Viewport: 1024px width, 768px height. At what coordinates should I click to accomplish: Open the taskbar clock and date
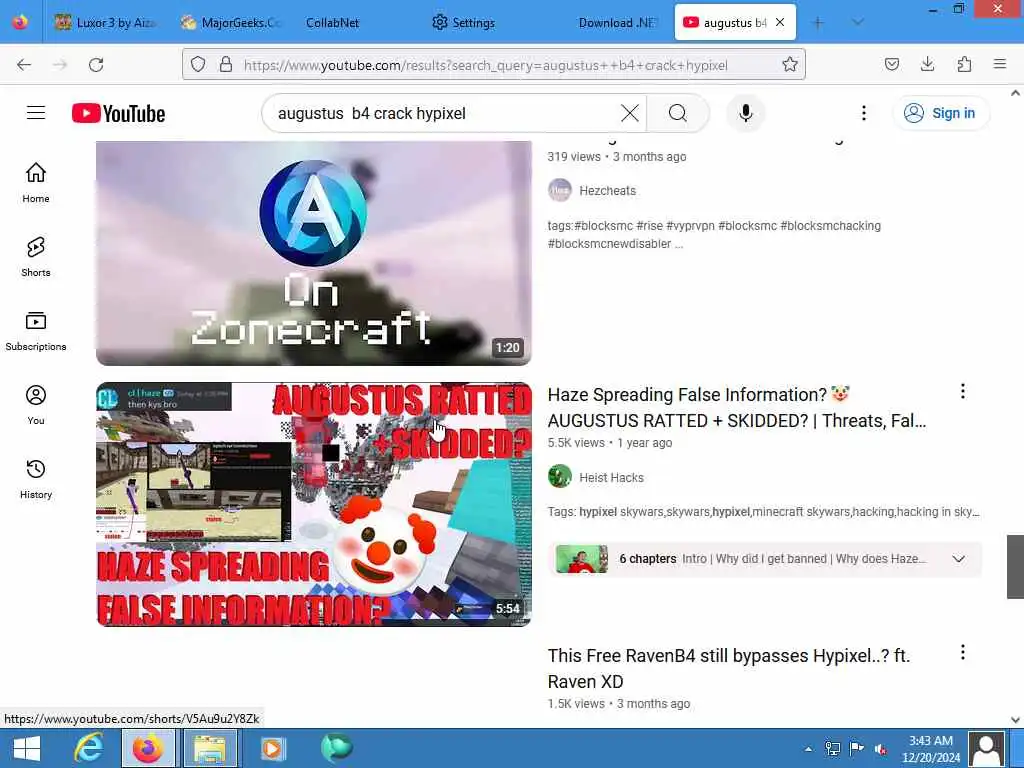coord(931,749)
